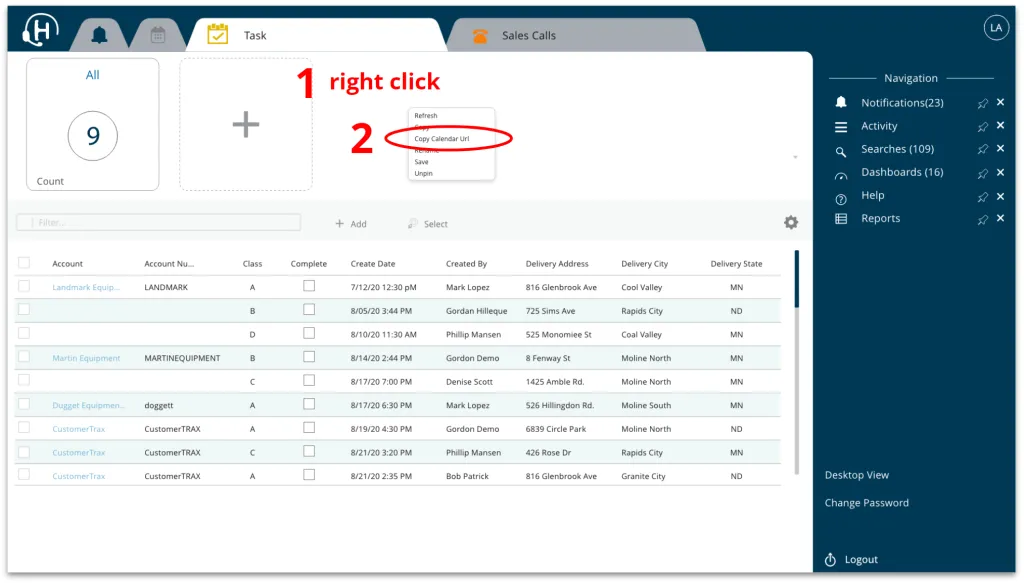Open the calendar icon tab
Image resolution: width=1024 pixels, height=583 pixels.
click(x=158, y=35)
